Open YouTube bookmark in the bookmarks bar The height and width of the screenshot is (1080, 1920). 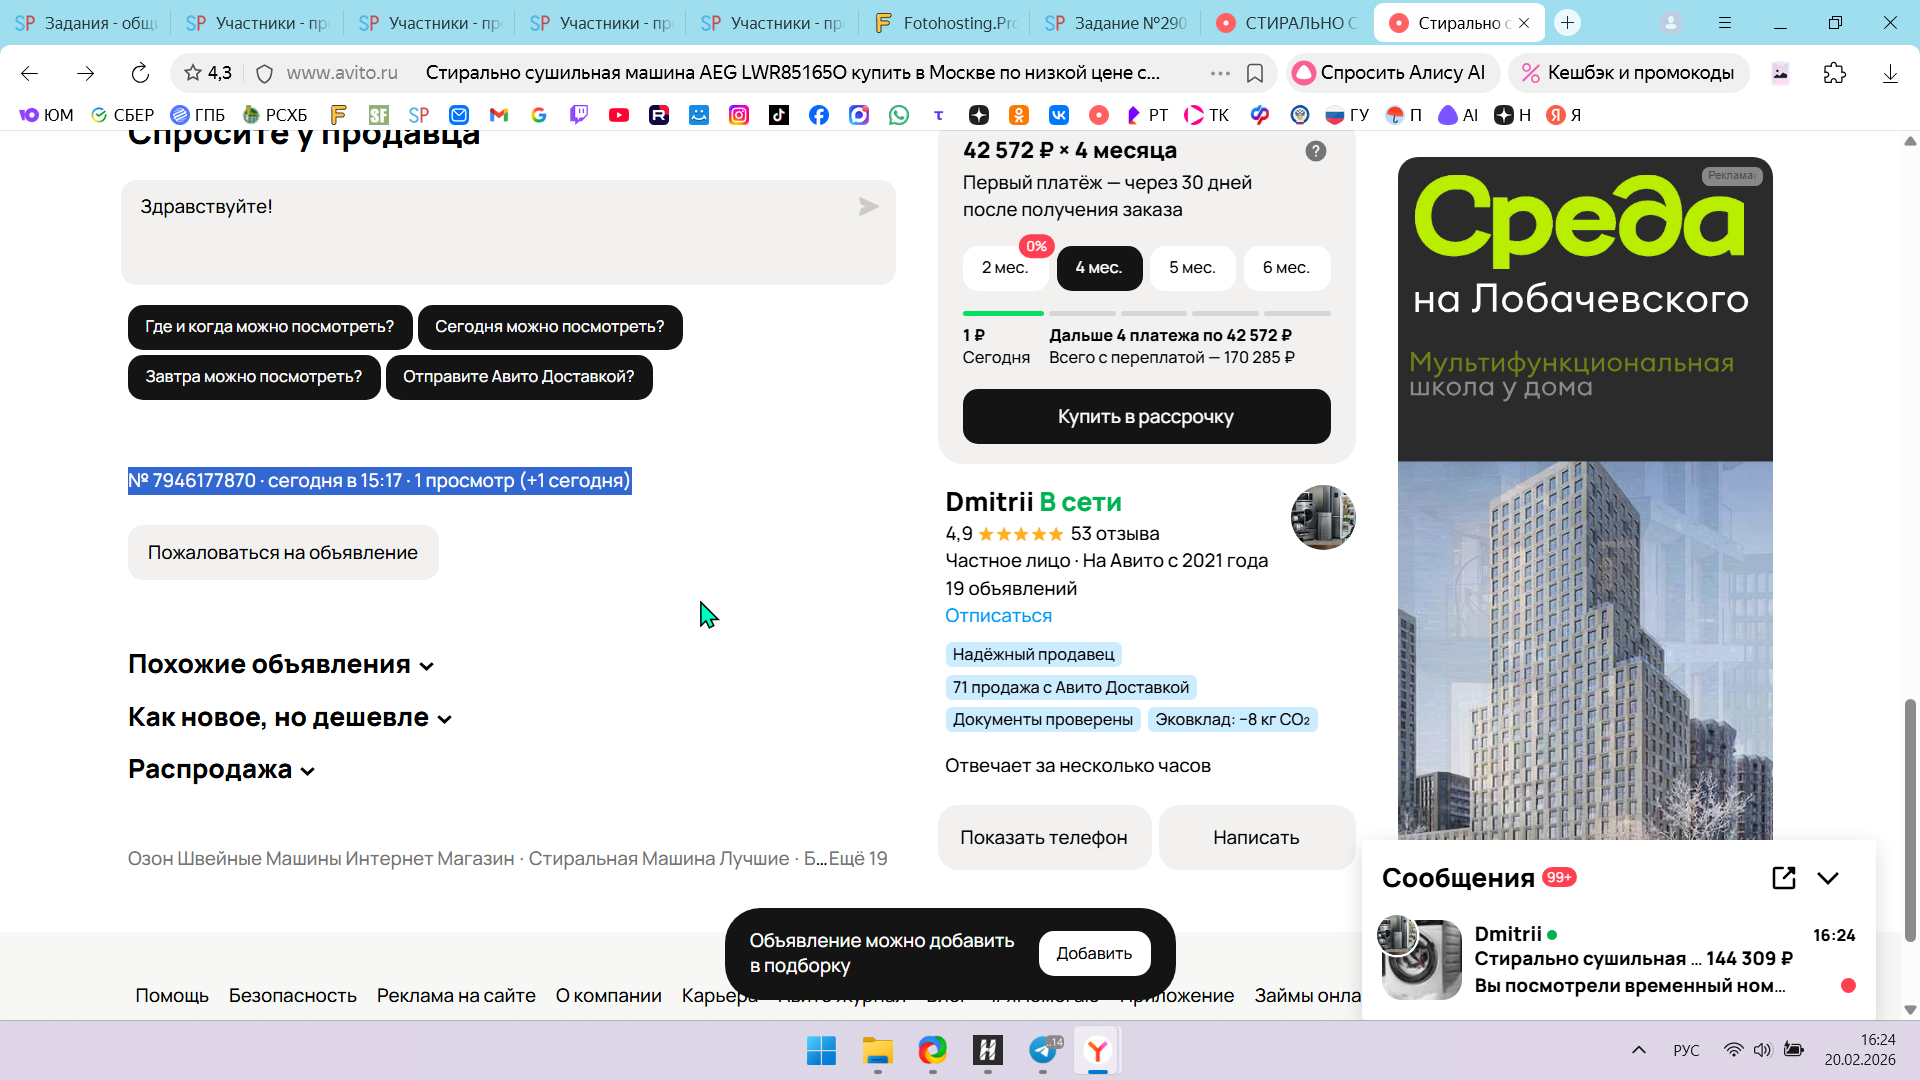click(619, 115)
